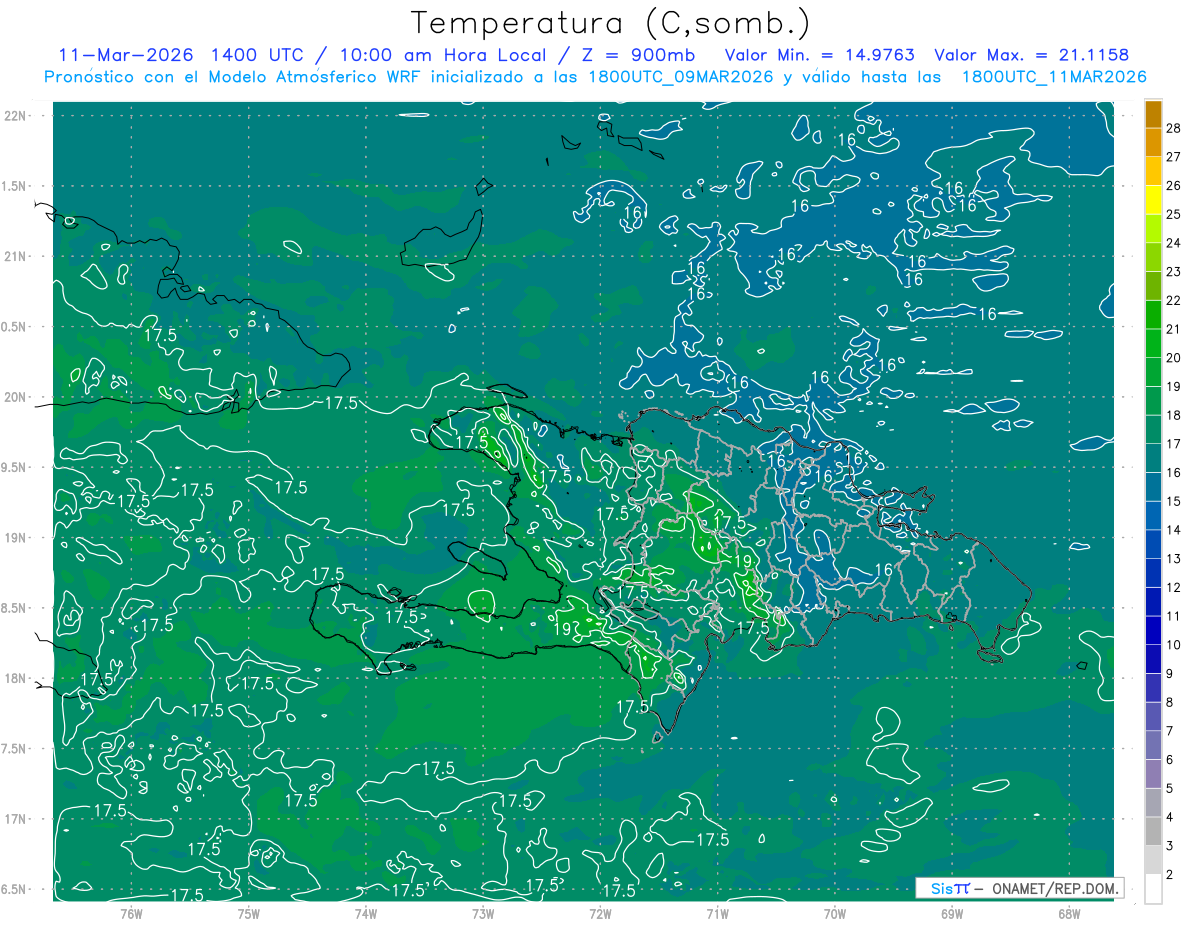Click the "71W" longitude axis label
1200x927 pixels.
coord(717,913)
